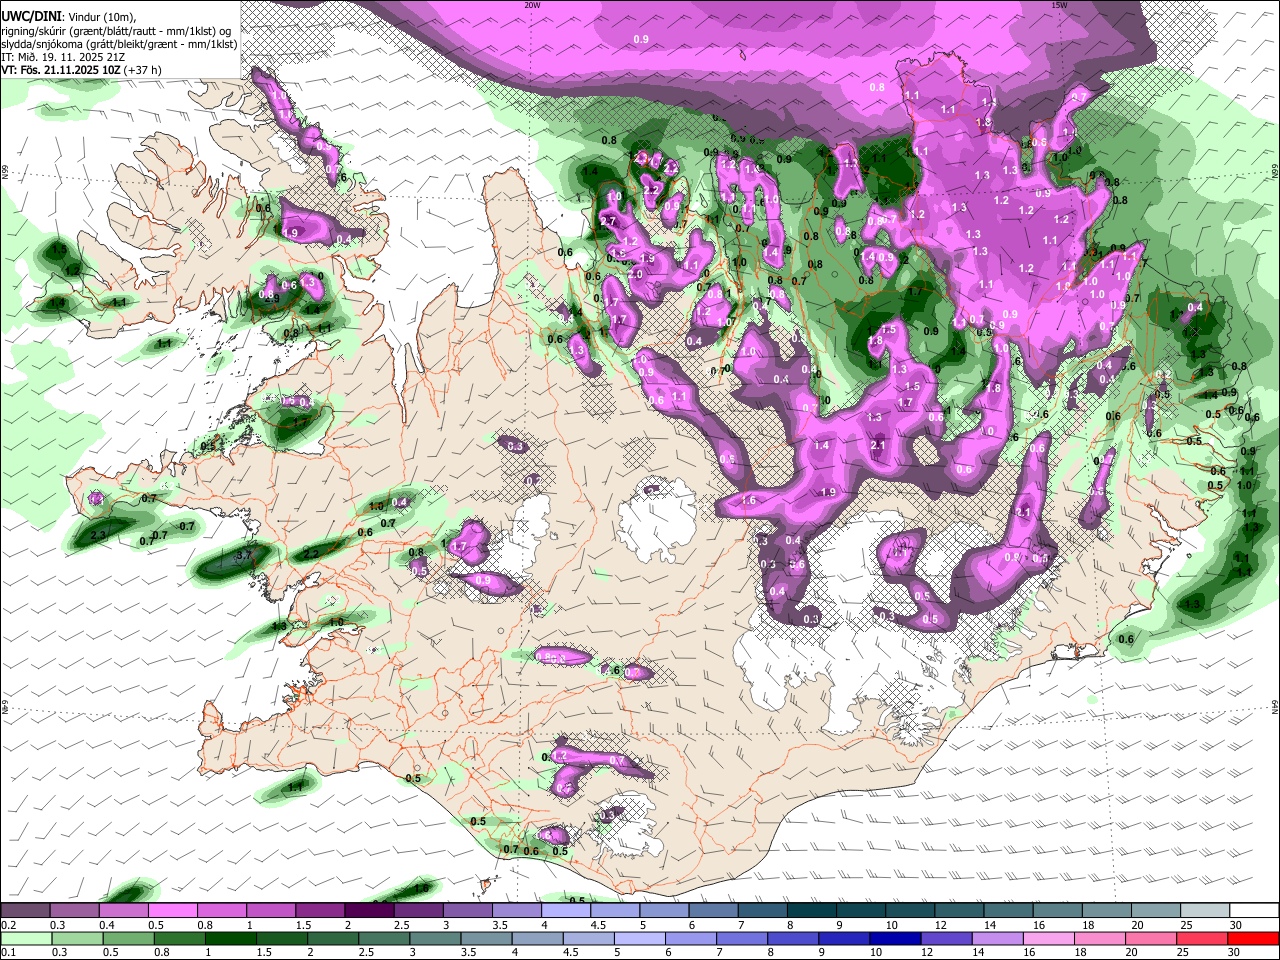Viewport: 1280px width, 960px height.
Task: Click the '0.2' label in the snow legend
Action: [x=9, y=925]
